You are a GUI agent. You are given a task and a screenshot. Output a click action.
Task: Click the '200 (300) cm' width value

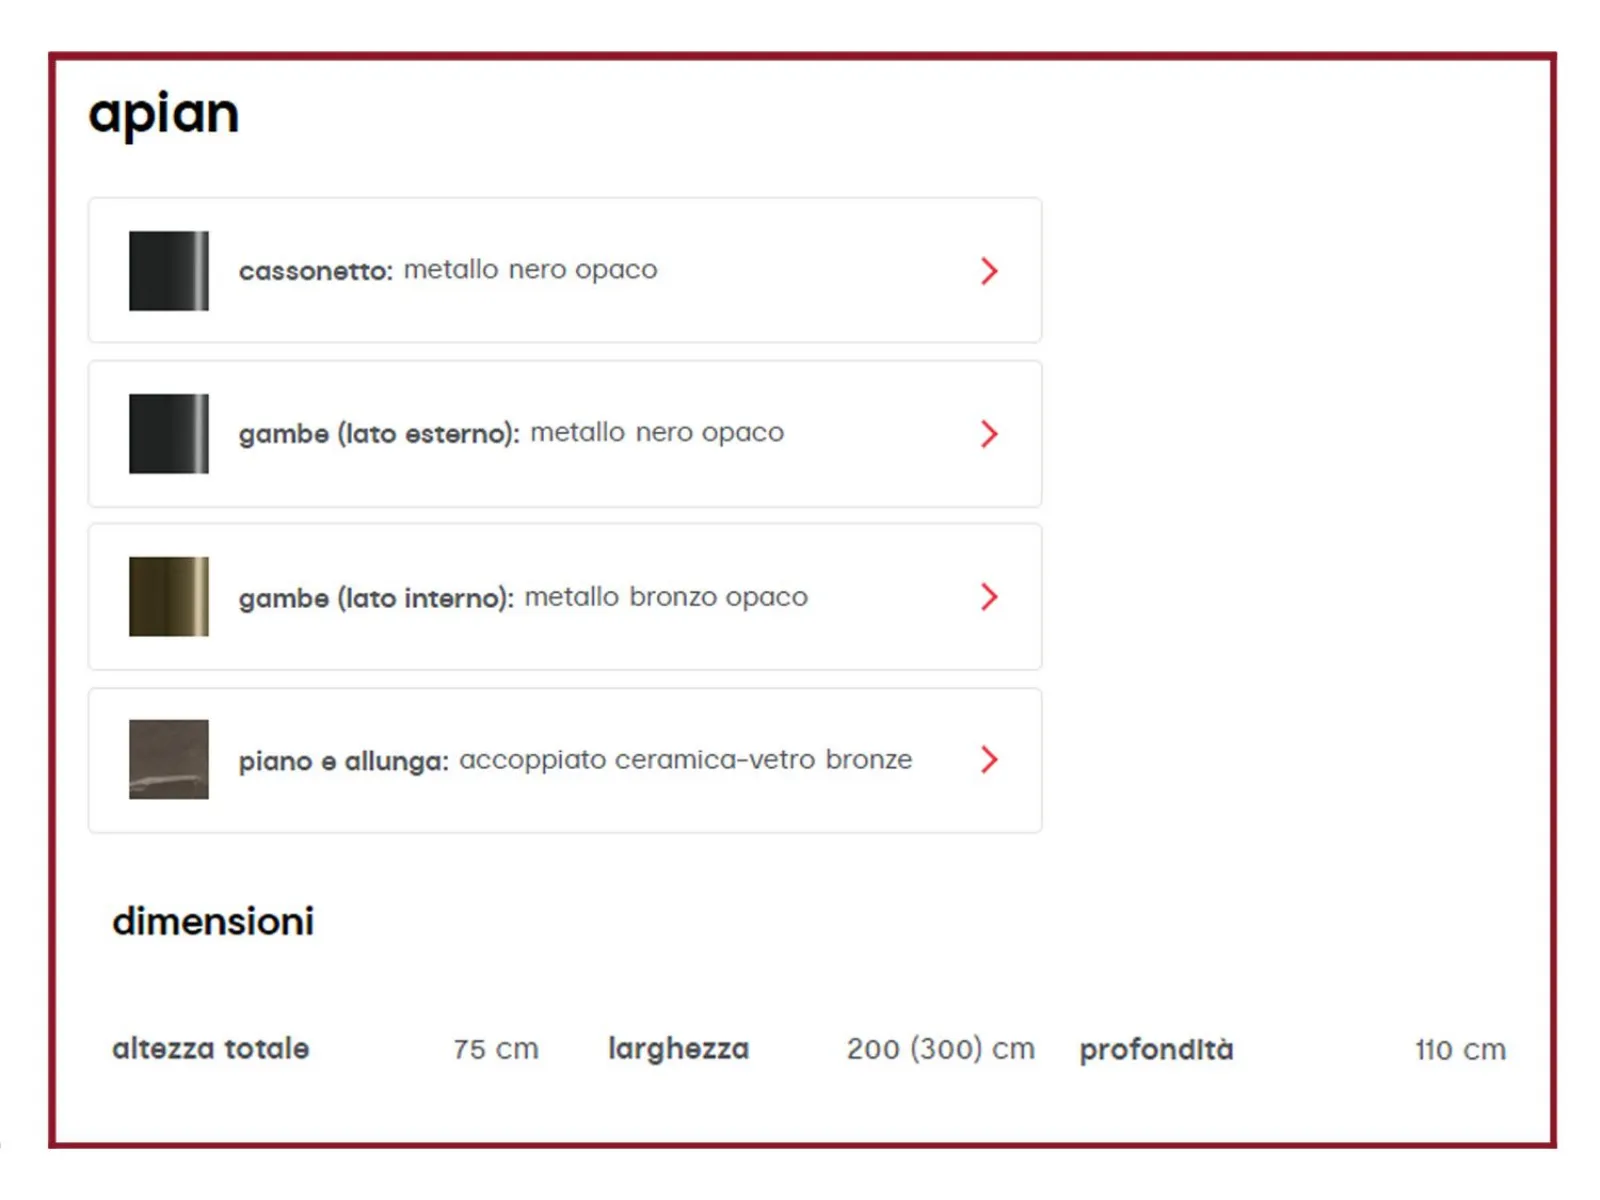[x=941, y=1049]
